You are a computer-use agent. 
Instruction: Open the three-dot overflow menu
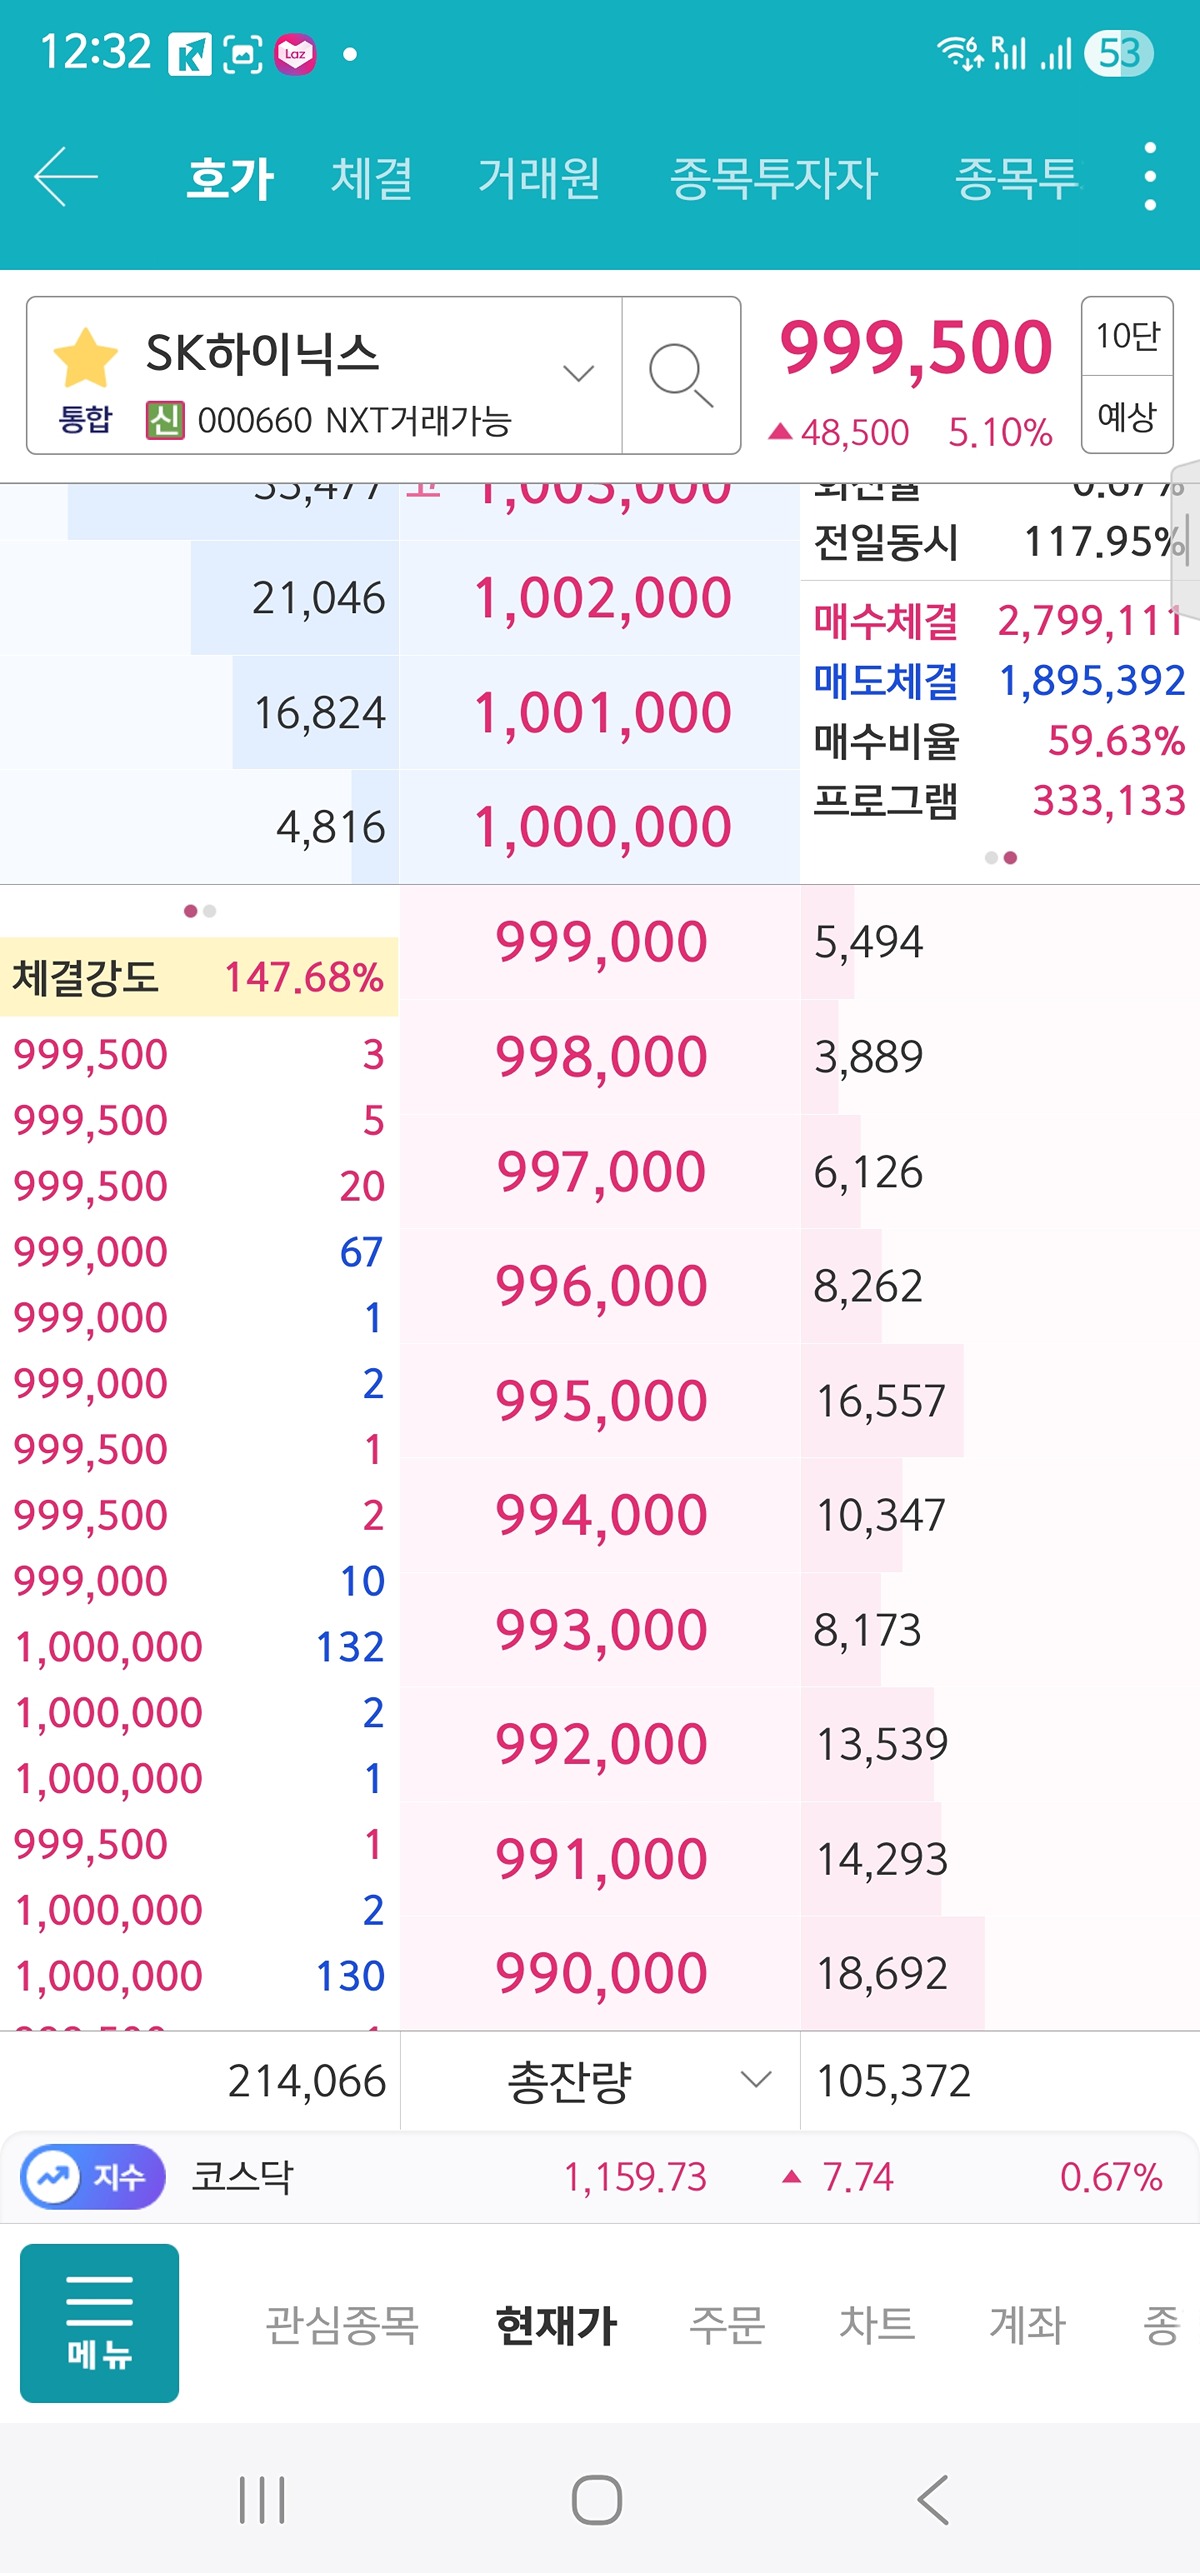(x=1150, y=177)
